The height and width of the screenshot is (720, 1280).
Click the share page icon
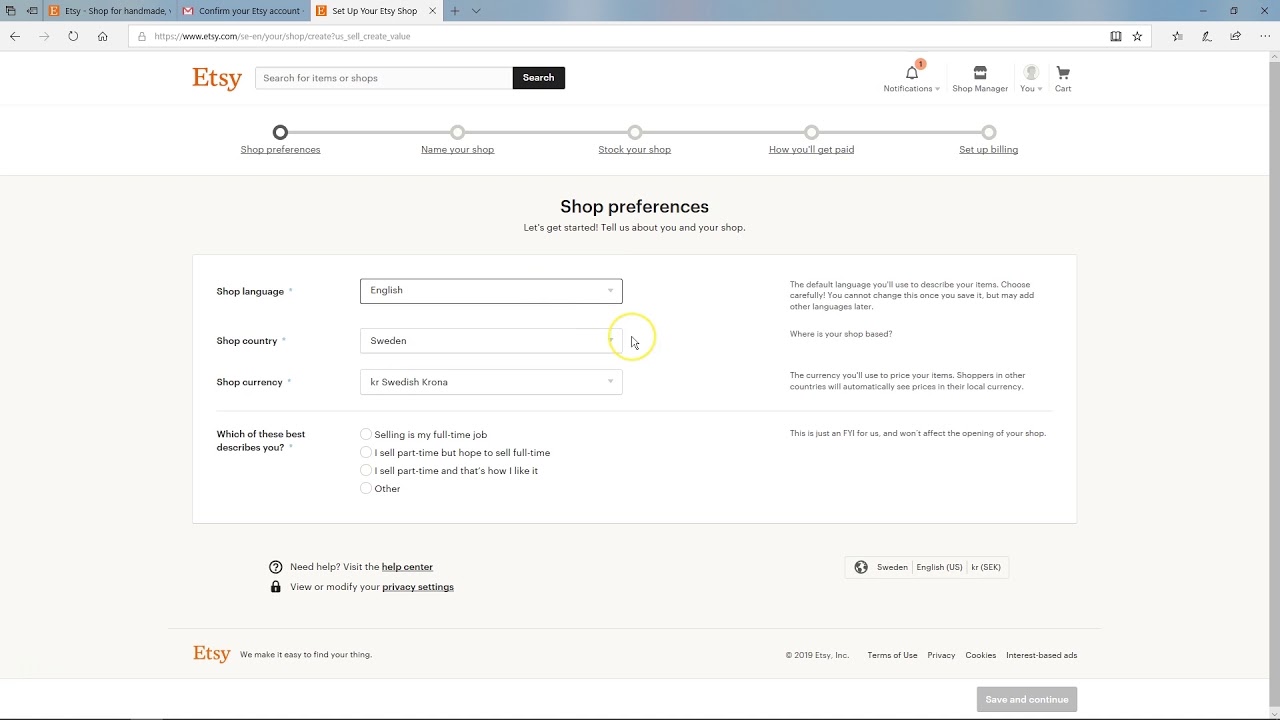tap(1236, 36)
